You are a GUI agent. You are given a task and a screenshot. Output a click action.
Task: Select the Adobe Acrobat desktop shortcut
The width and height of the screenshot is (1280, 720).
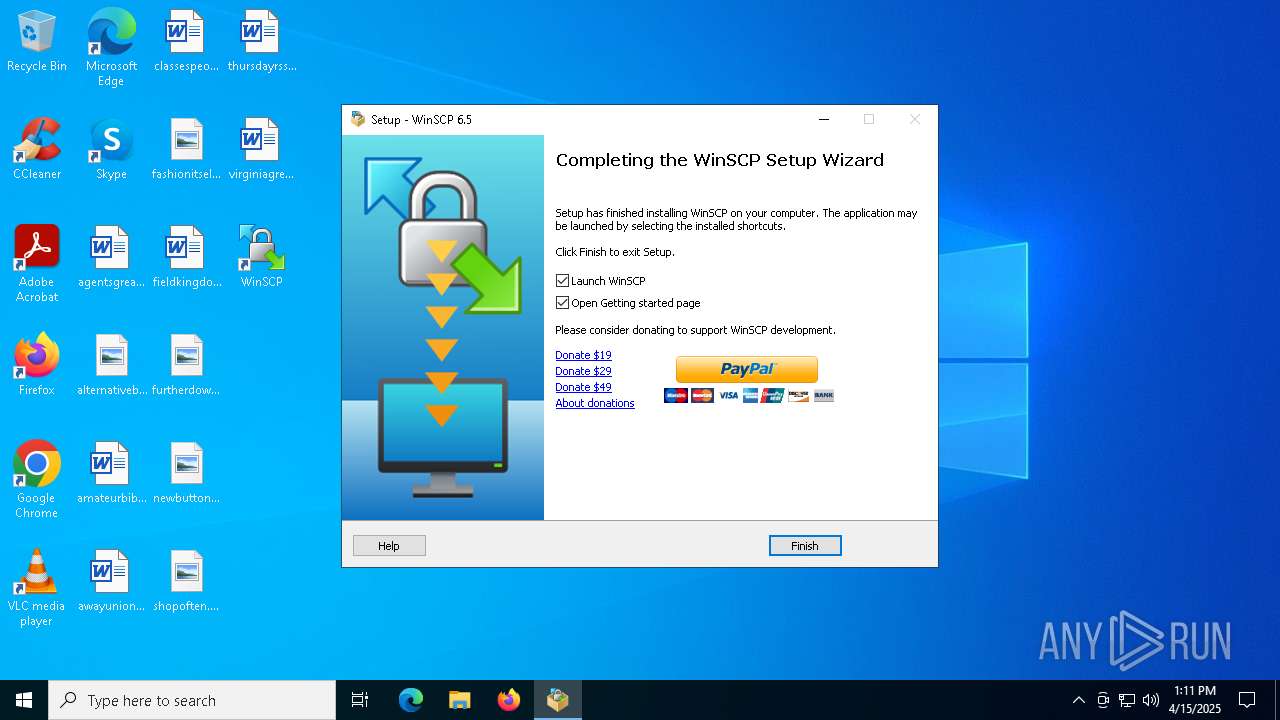pos(37,264)
